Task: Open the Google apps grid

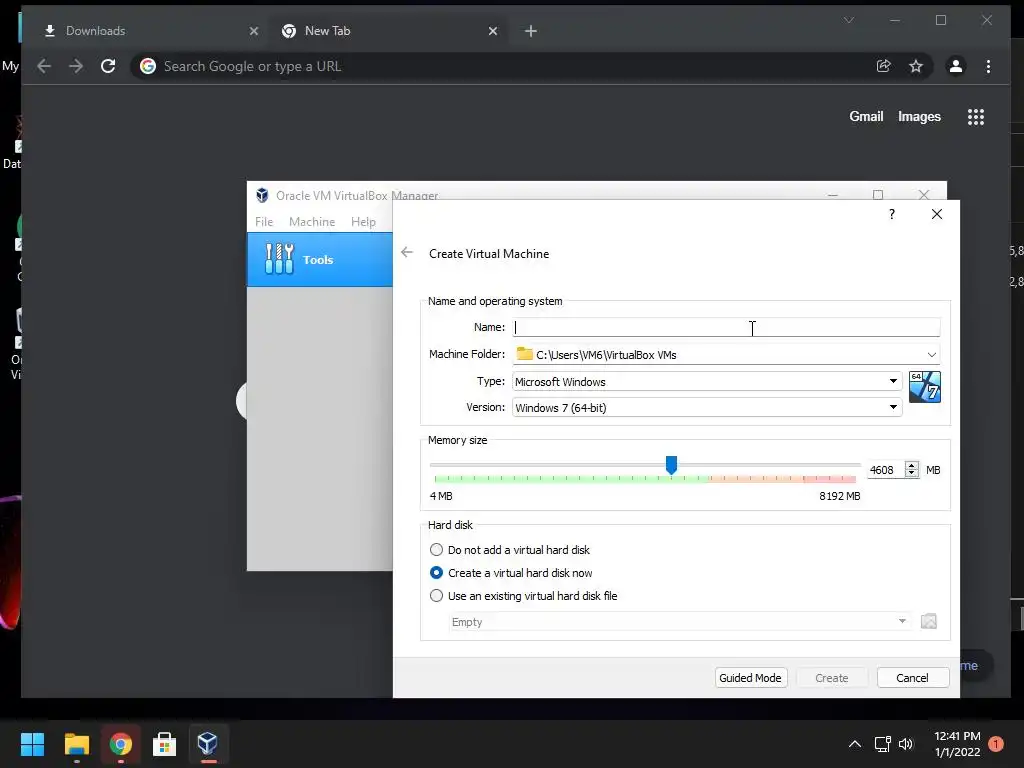Action: [x=976, y=117]
